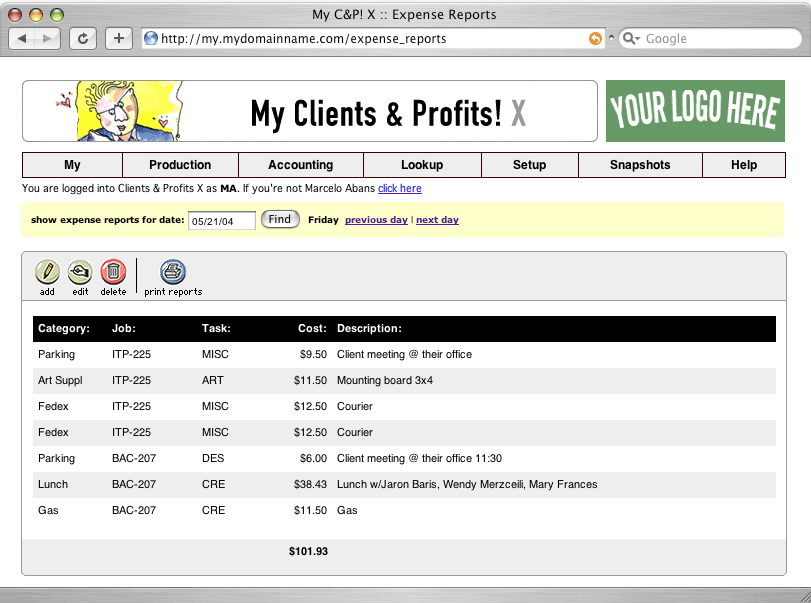Open the Production menu
Viewport: 811px width, 603px height.
point(180,165)
